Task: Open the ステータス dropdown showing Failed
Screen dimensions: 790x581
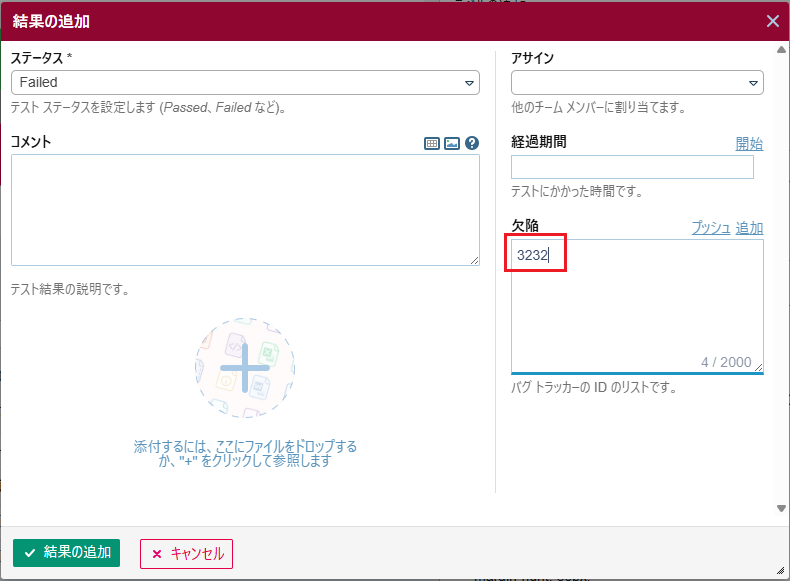Action: pos(245,83)
